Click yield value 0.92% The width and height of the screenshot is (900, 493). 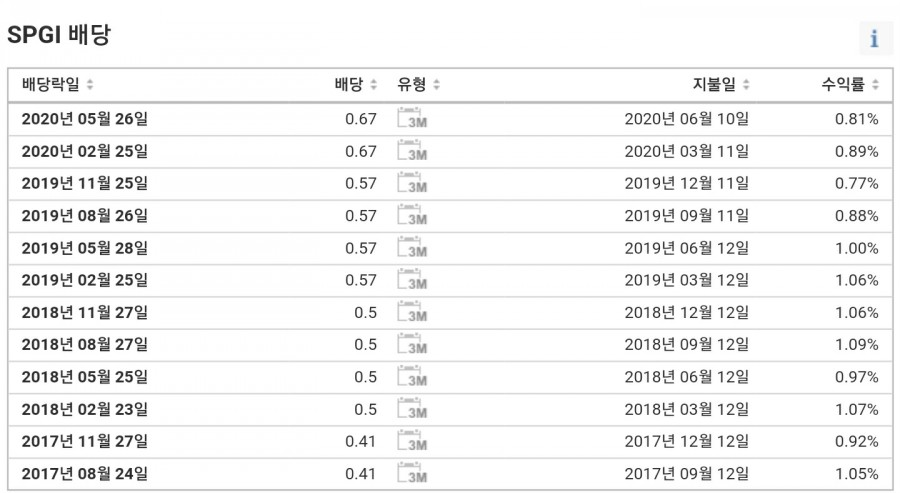point(856,441)
